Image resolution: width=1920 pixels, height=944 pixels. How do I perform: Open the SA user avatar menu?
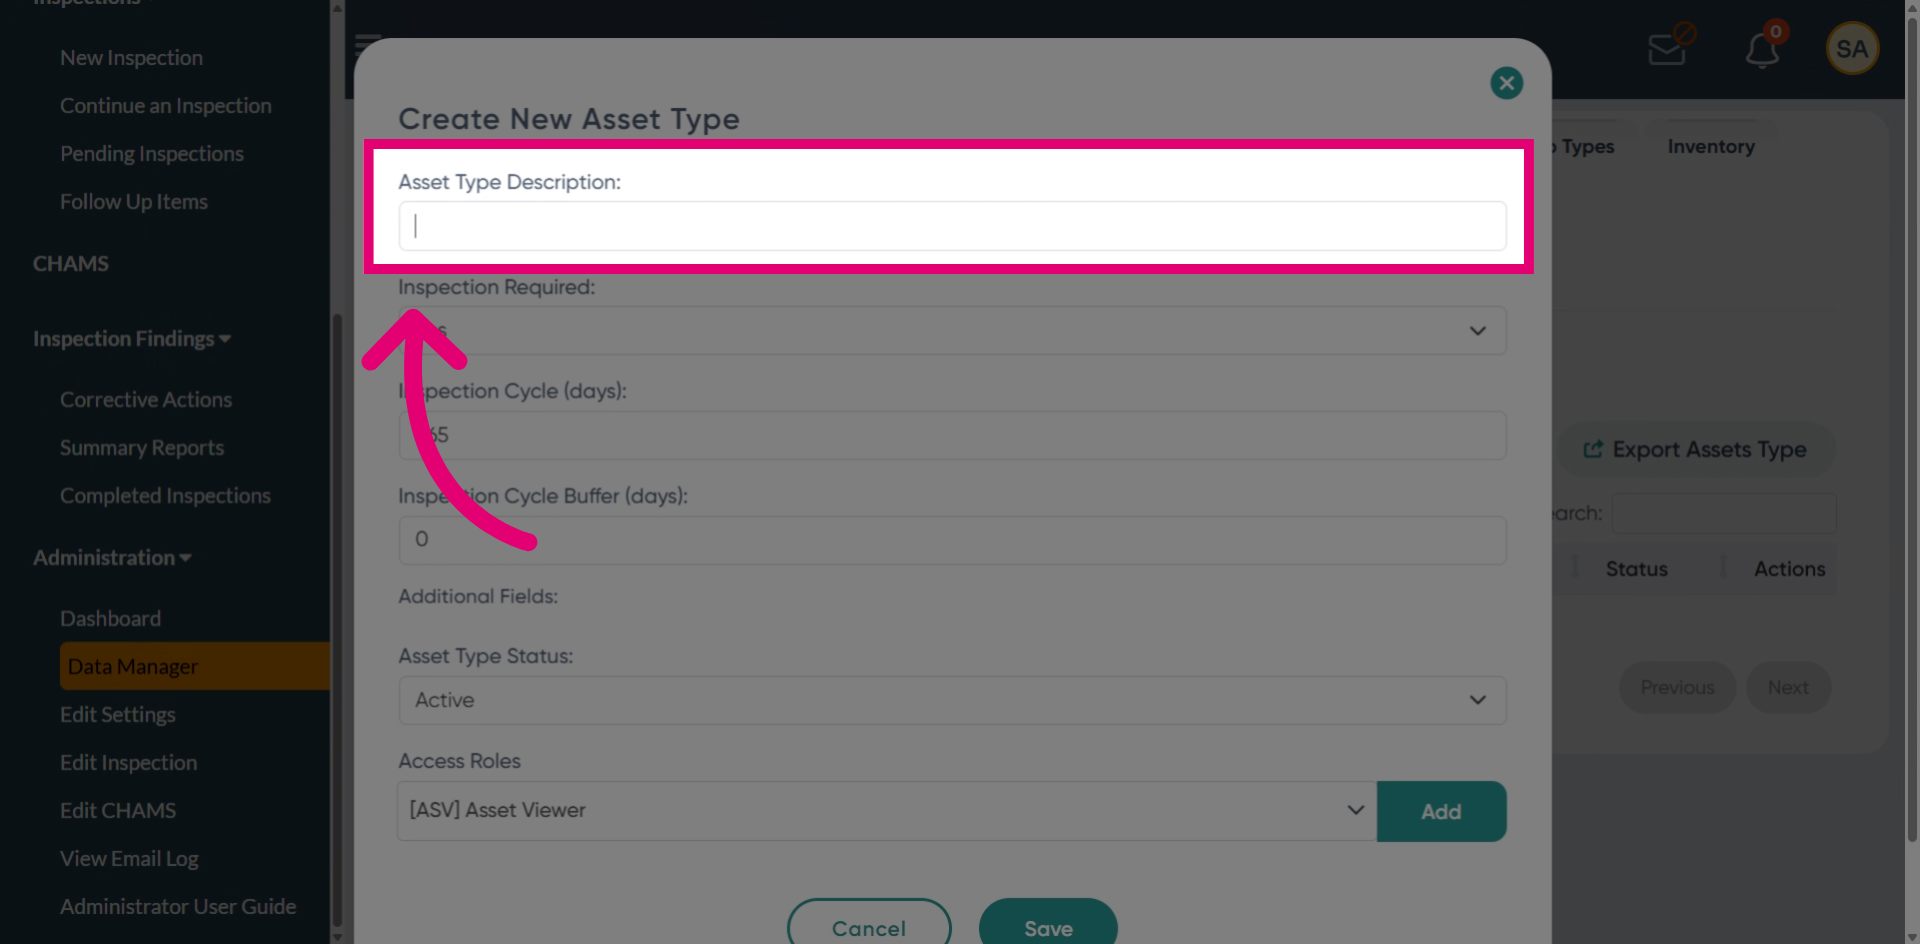(1852, 48)
